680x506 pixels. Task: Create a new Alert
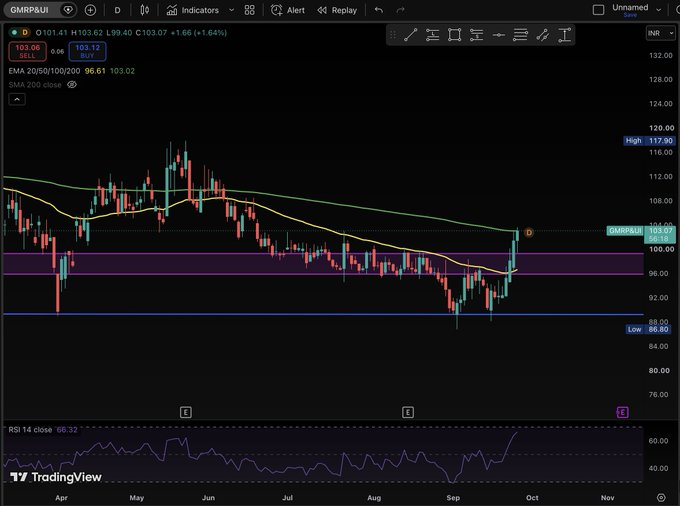[288, 10]
